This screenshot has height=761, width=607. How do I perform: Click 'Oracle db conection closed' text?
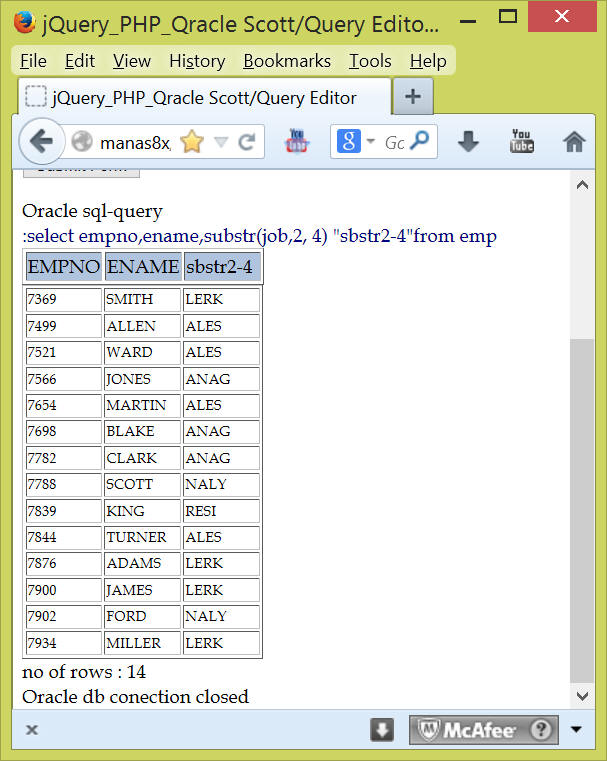click(x=135, y=697)
